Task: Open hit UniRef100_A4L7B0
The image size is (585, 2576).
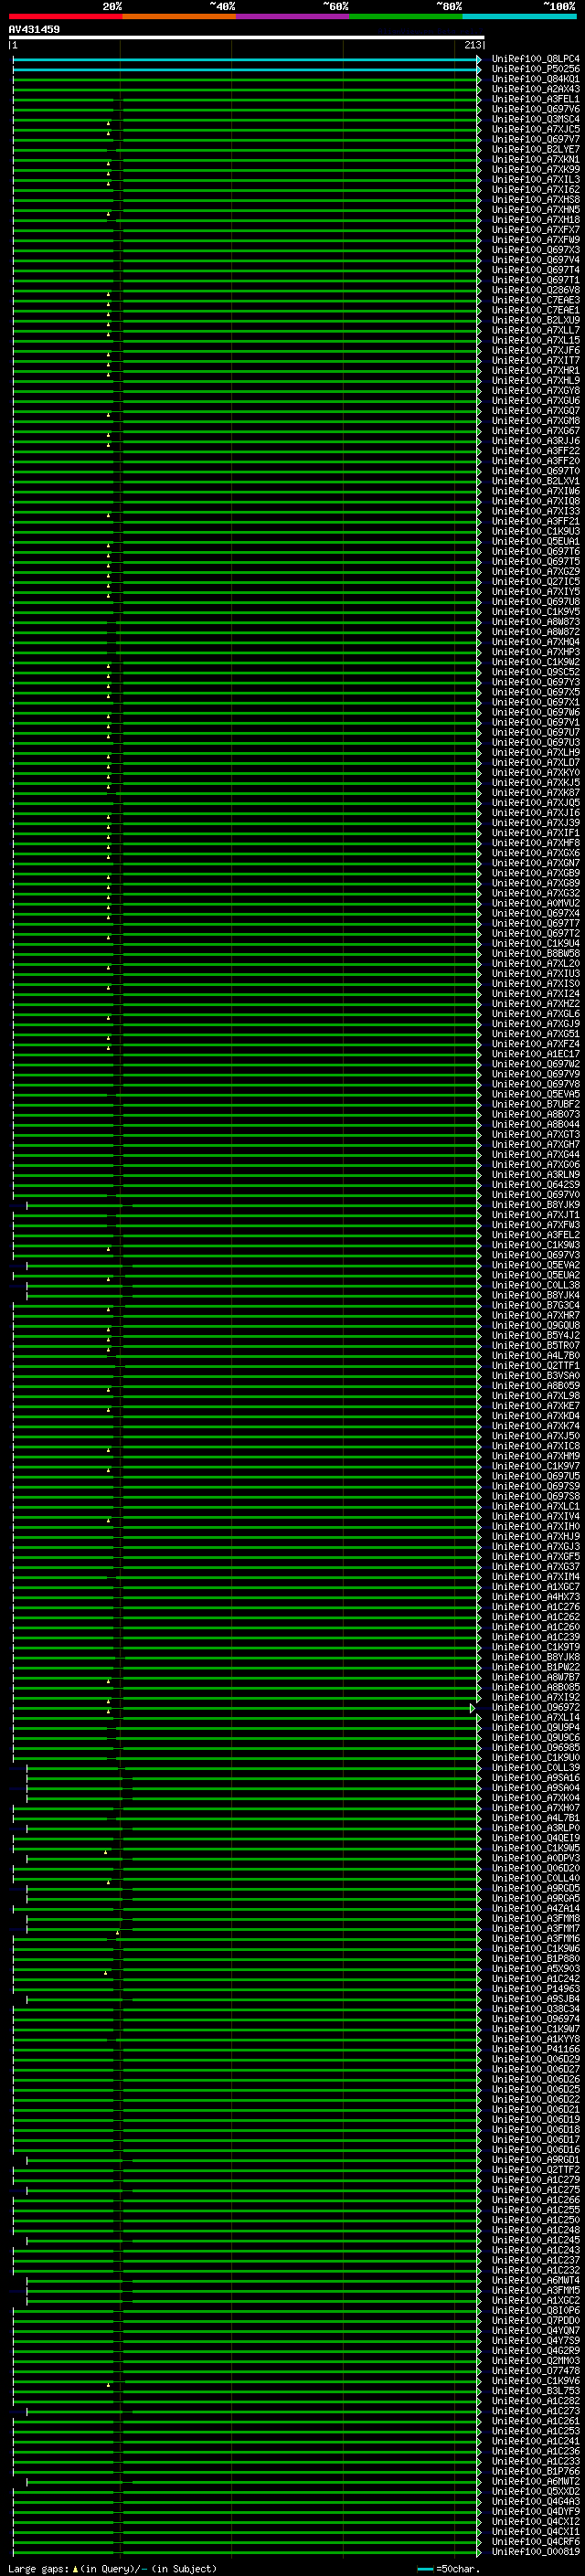Action: point(521,1356)
